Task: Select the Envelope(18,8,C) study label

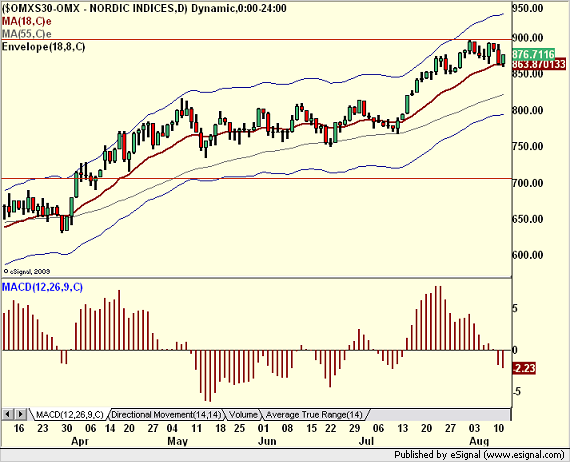Action: 43,47
